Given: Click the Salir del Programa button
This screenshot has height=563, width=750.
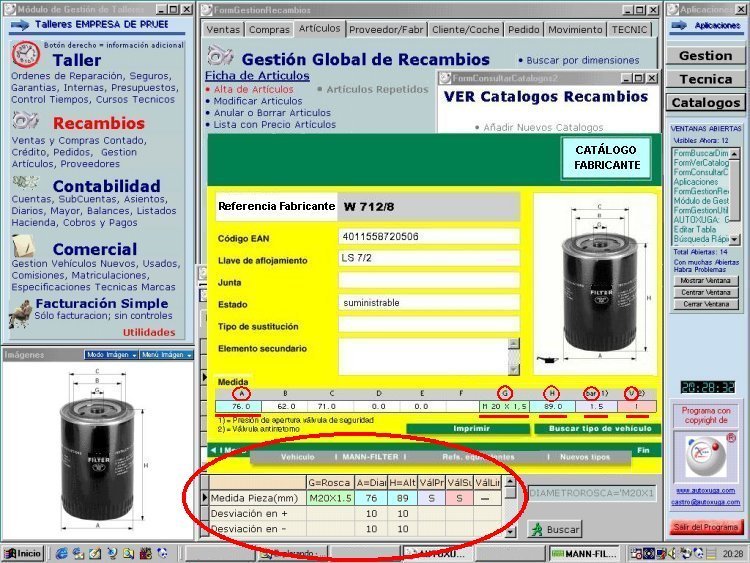Looking at the screenshot, I should click(706, 527).
